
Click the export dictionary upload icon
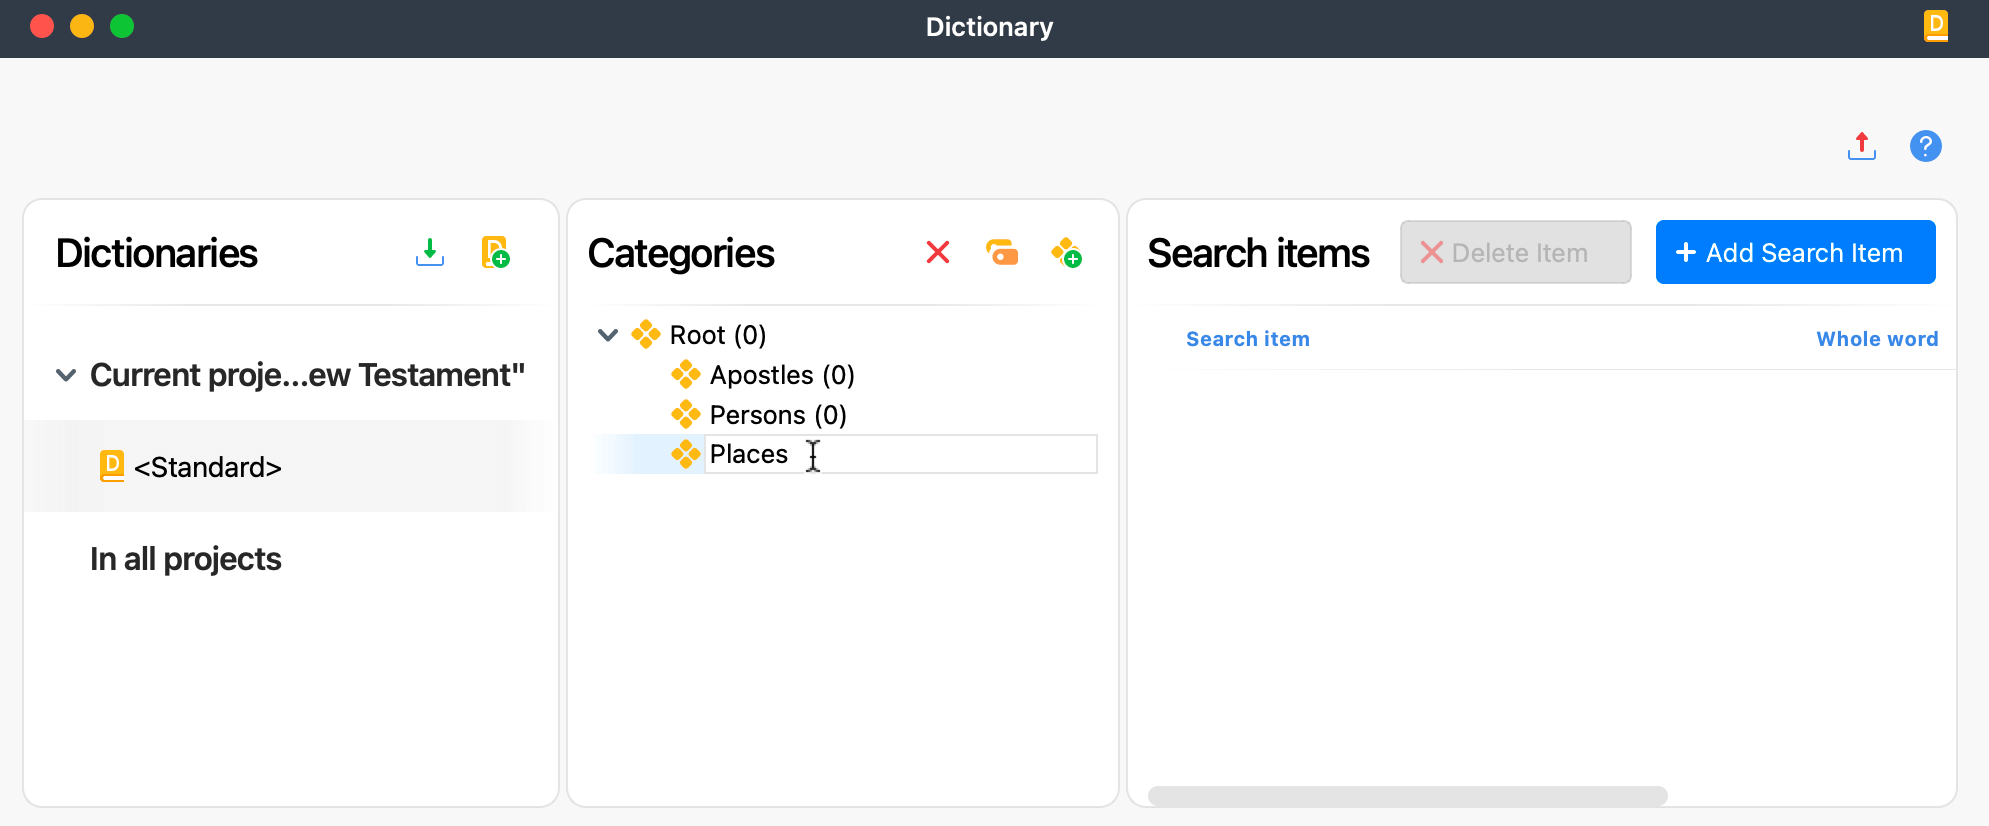1862,146
